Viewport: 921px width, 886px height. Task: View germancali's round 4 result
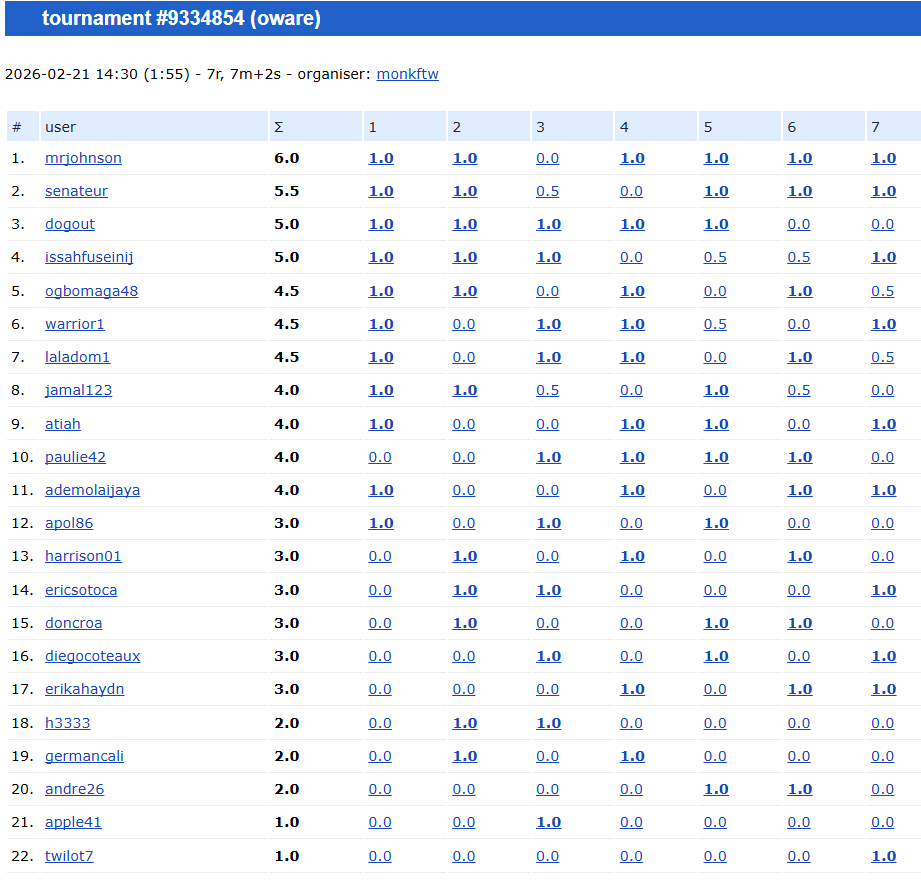[x=632, y=756]
